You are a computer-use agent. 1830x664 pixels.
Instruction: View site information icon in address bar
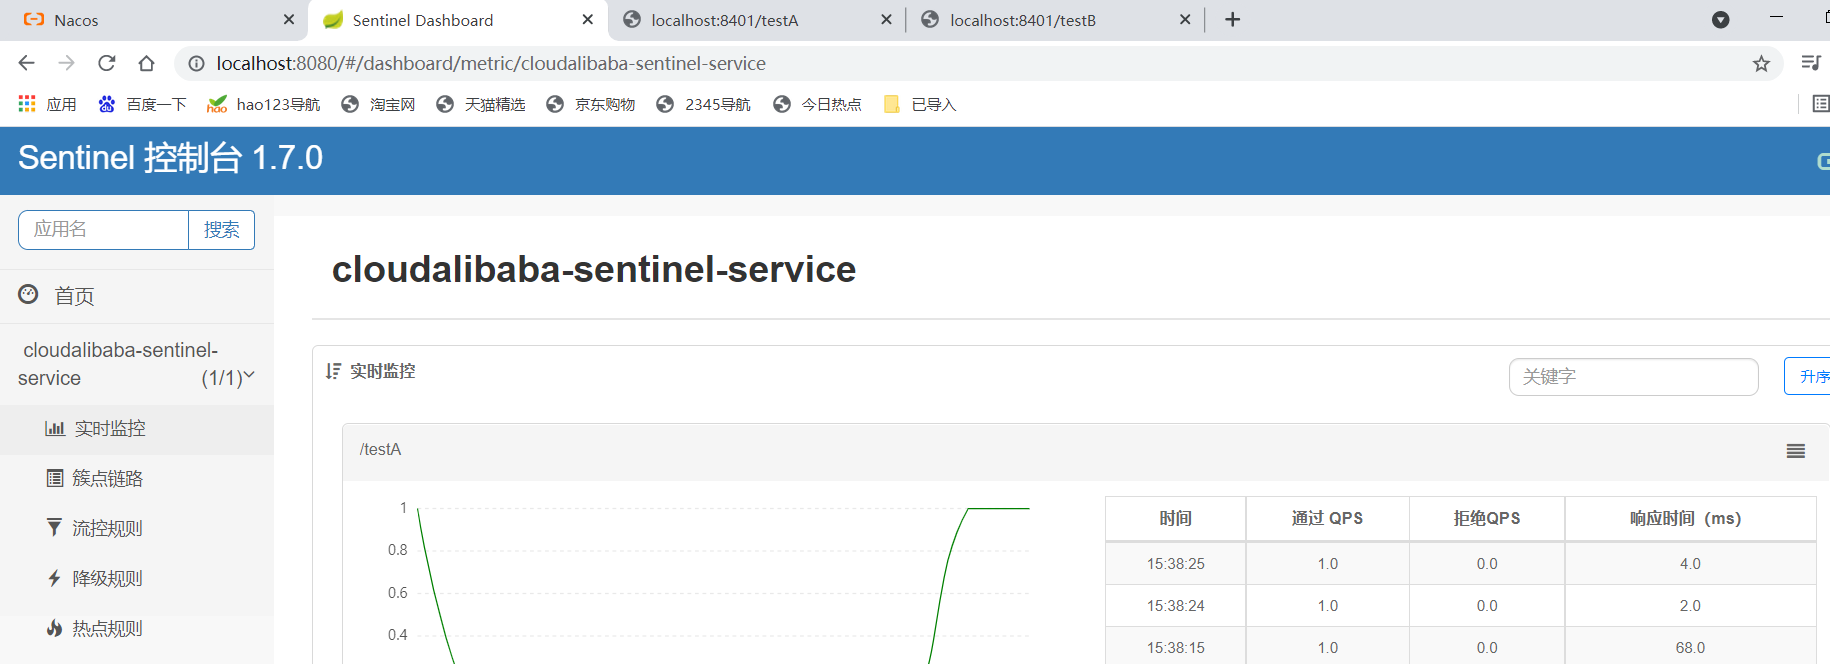click(x=197, y=64)
